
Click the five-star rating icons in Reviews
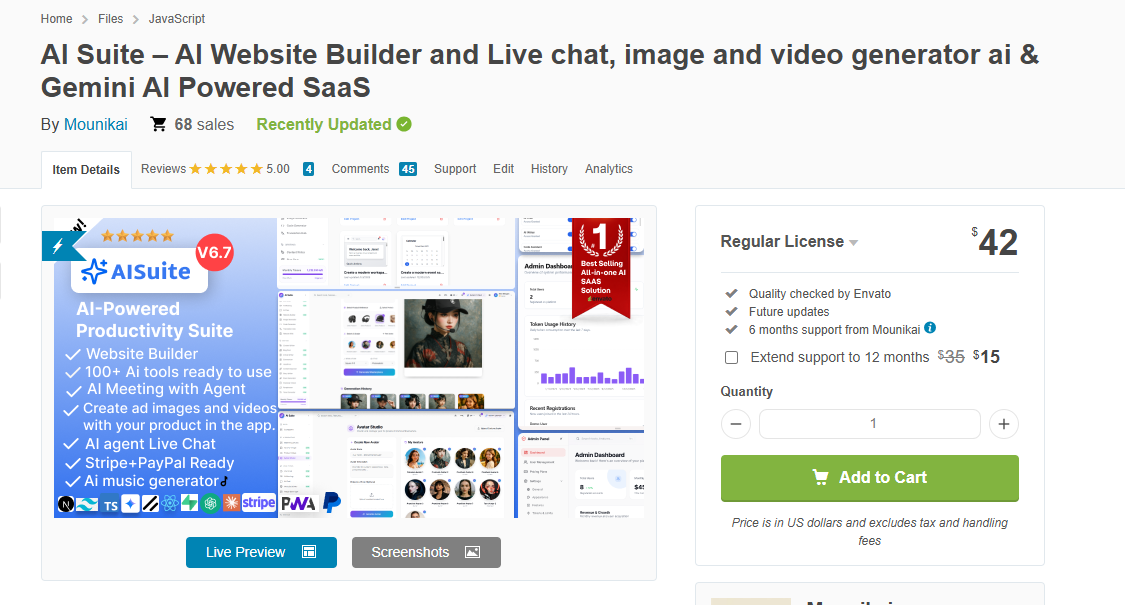[226, 169]
